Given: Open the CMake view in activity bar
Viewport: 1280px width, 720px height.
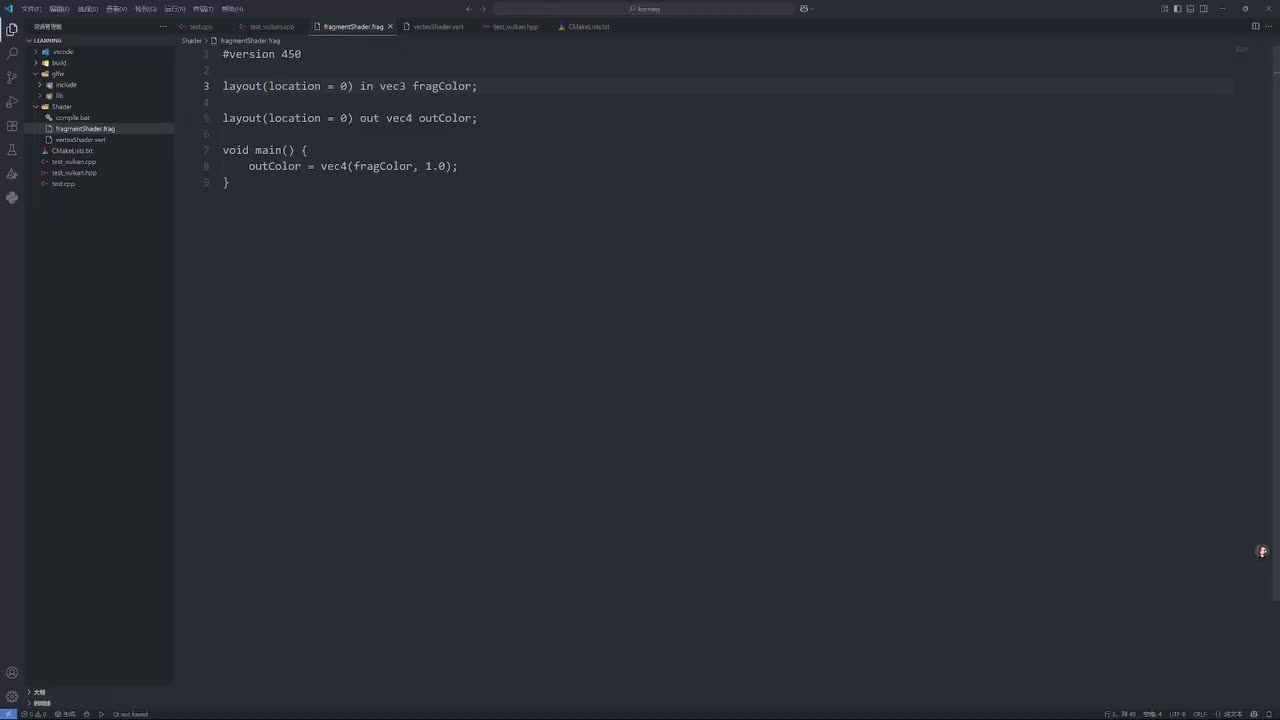Looking at the screenshot, I should (x=12, y=173).
